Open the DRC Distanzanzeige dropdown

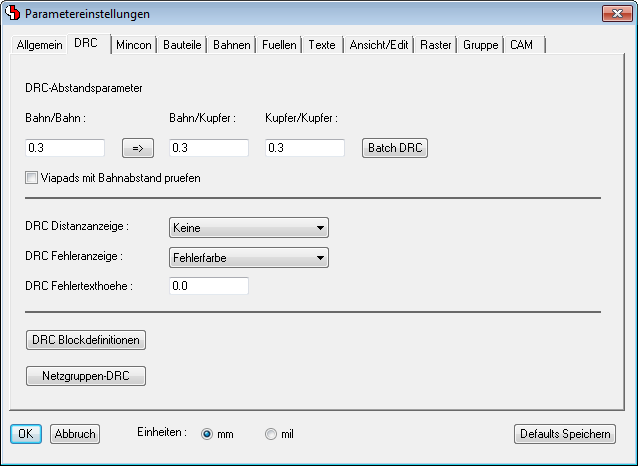pyautogui.click(x=248, y=228)
